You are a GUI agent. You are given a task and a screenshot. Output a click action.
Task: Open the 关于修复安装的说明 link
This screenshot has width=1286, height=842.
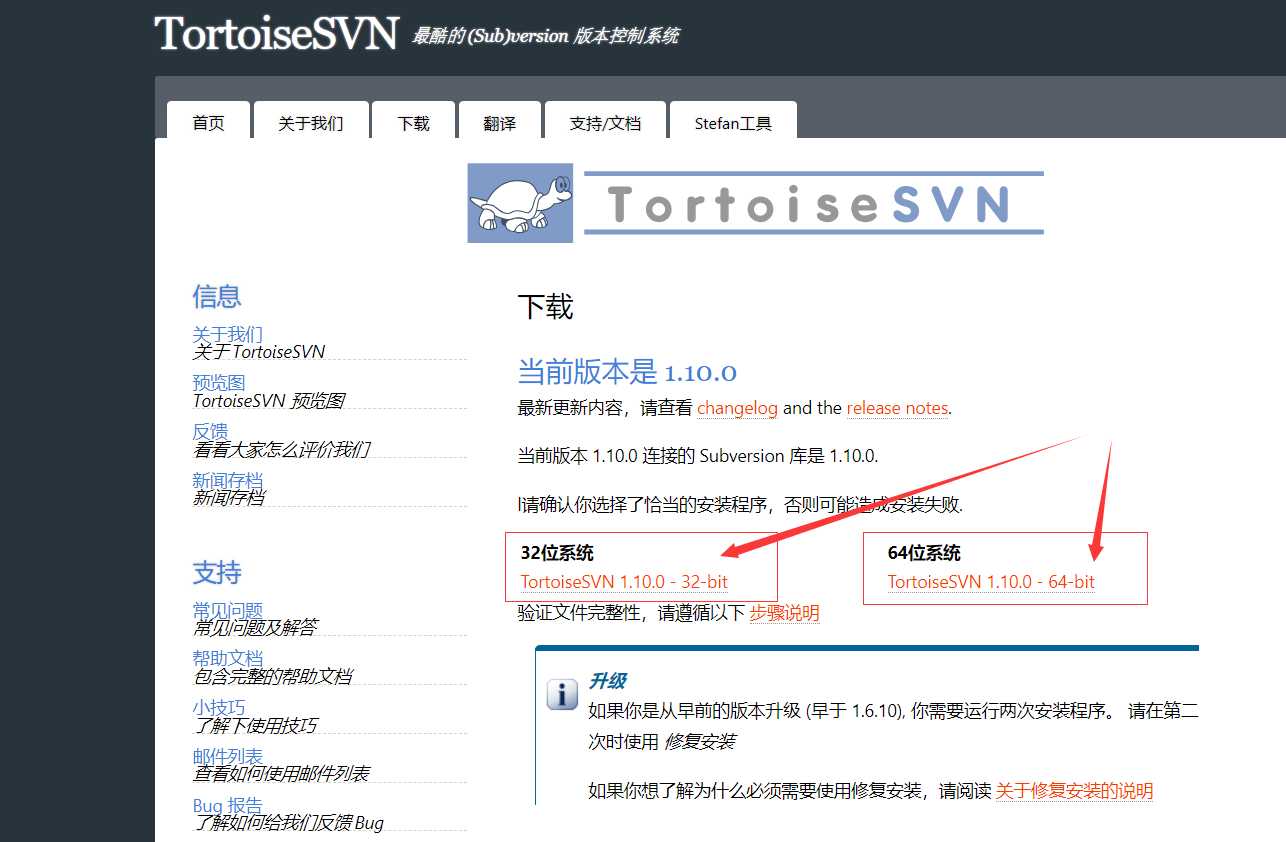click(x=1074, y=791)
